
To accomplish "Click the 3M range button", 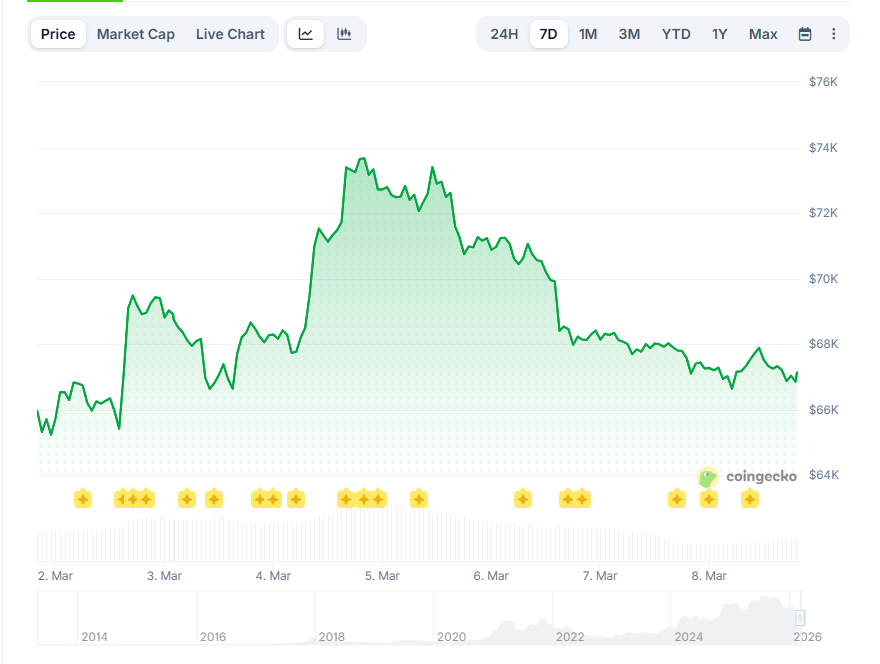I will tap(629, 33).
